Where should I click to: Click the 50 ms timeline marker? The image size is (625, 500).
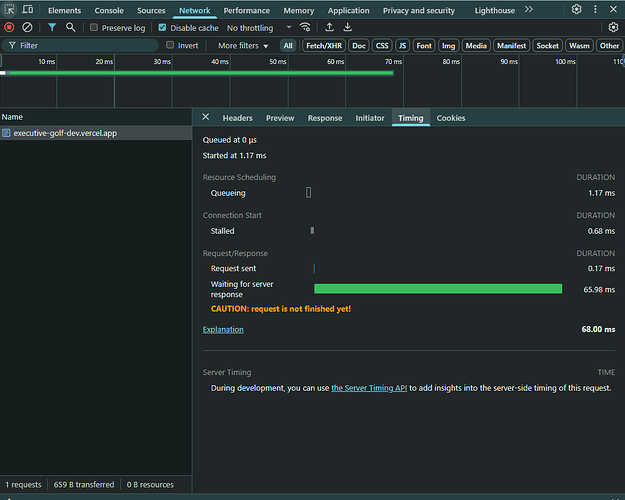278,61
